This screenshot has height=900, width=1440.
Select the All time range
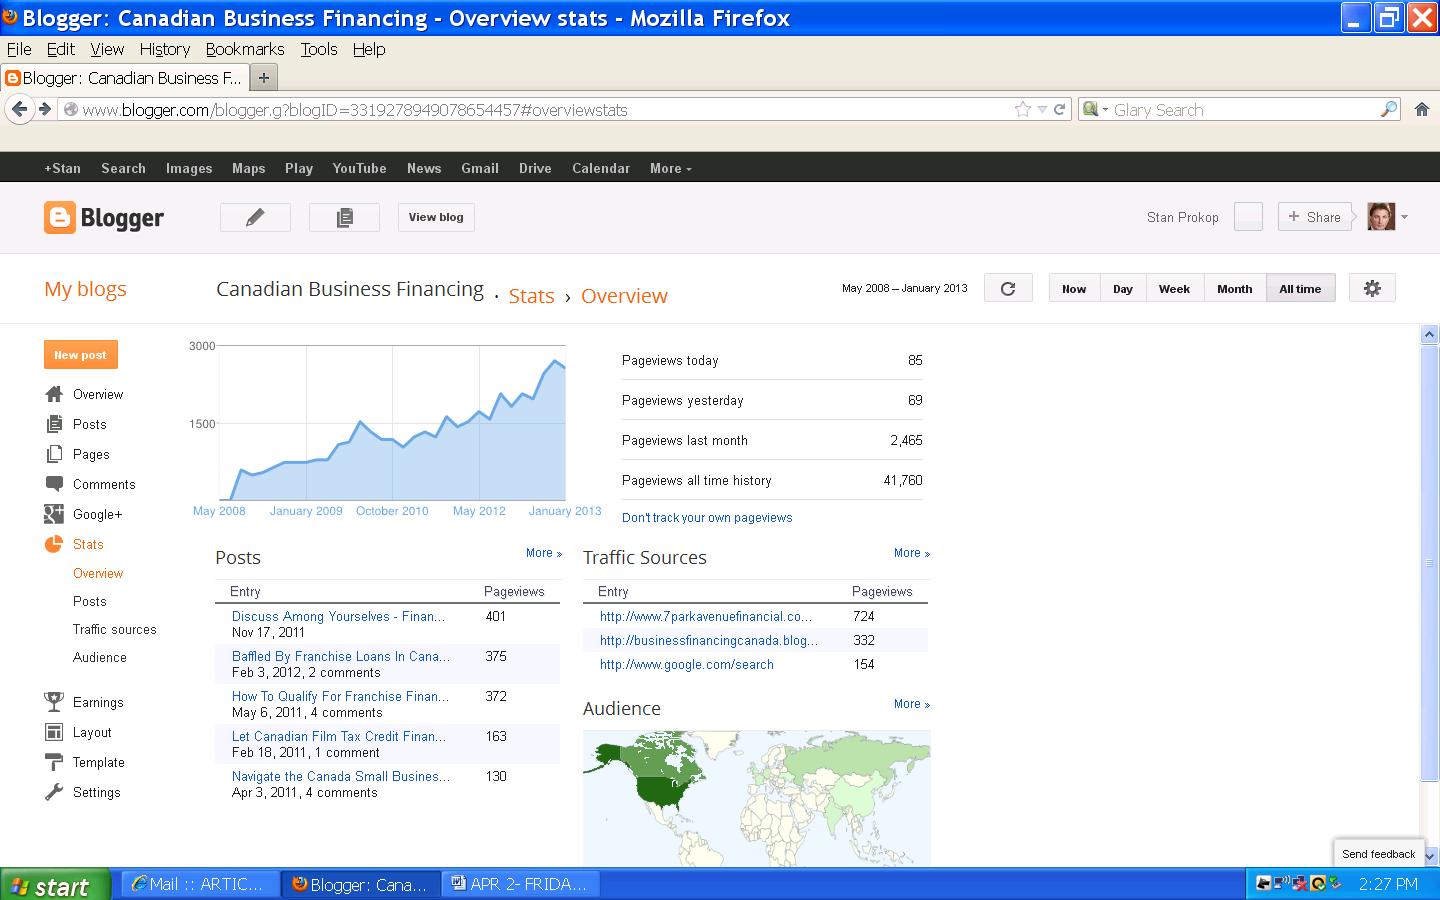coord(1300,288)
